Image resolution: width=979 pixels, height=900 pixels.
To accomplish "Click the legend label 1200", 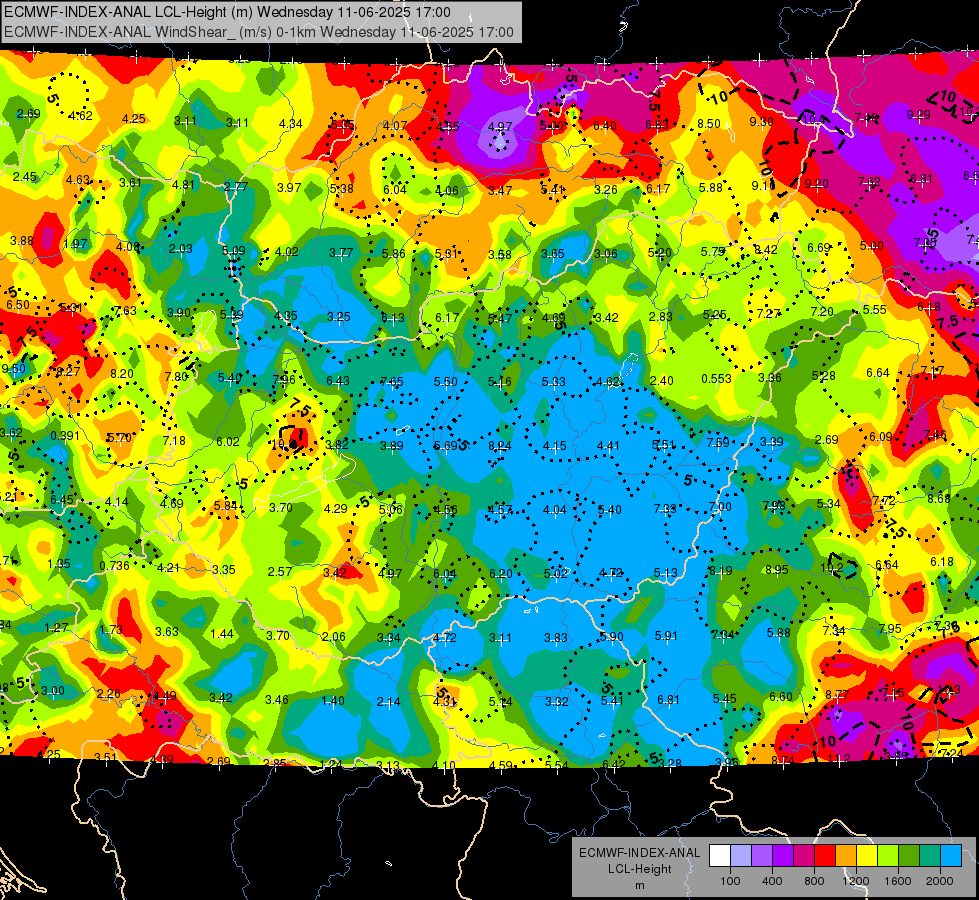I will (x=856, y=881).
